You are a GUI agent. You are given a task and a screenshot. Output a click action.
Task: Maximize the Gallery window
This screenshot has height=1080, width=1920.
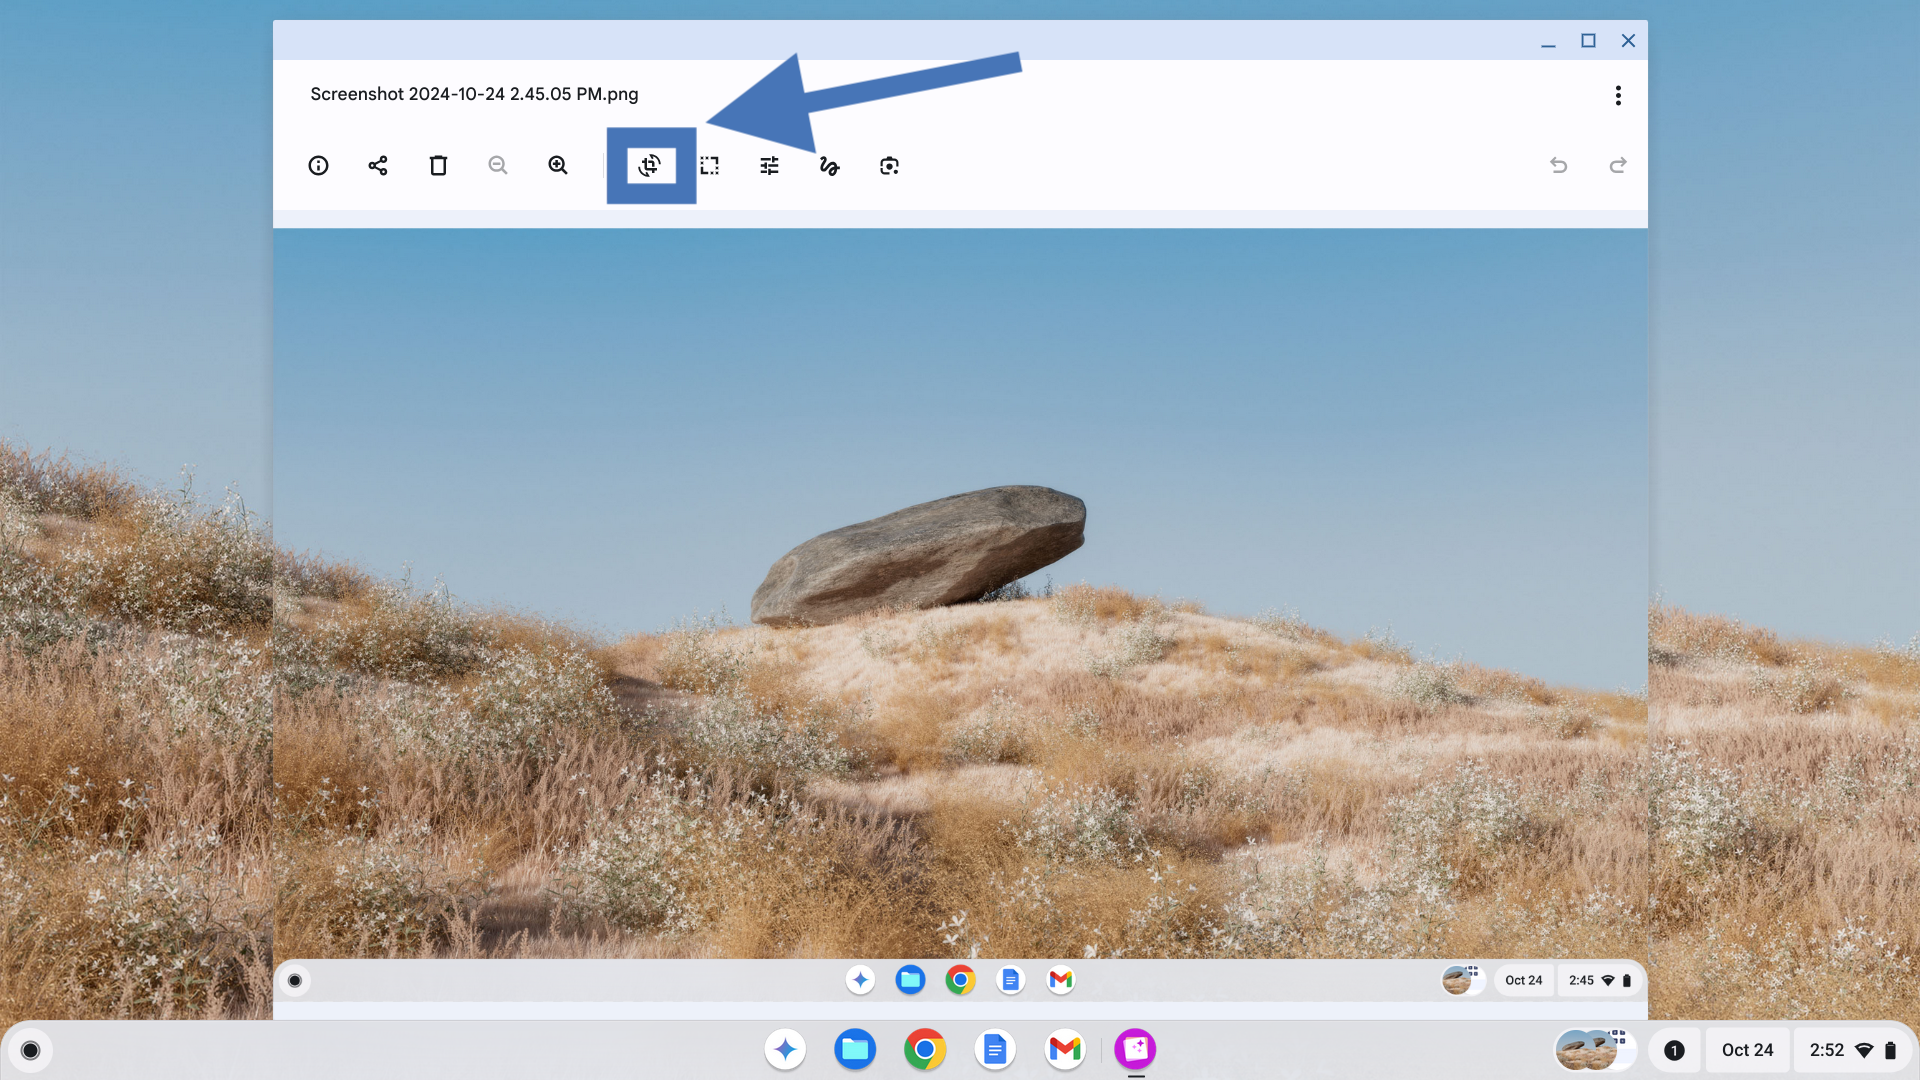(1588, 41)
